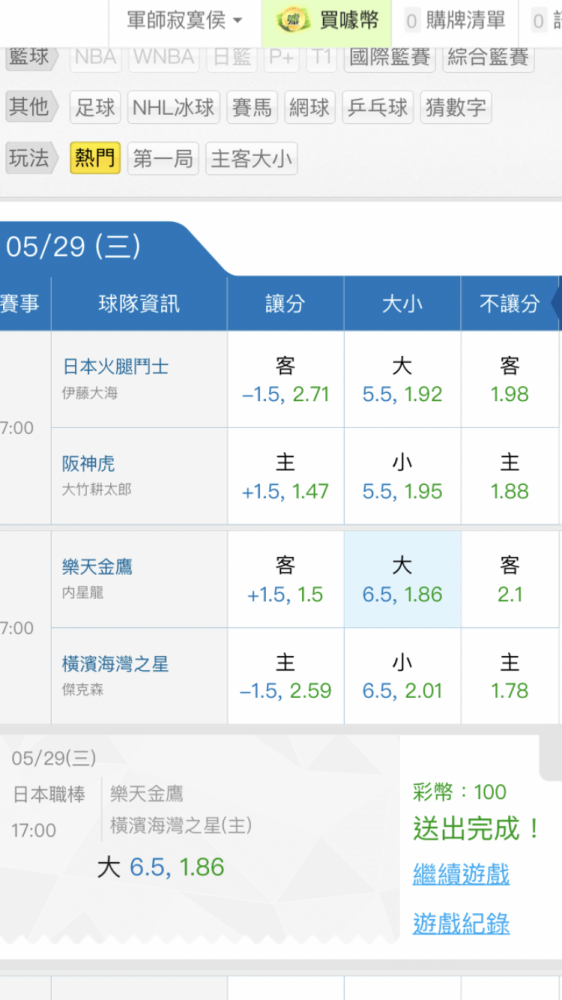This screenshot has height=1000, width=562.
Task: Pick 小 5.5, 1.95 under odds
Action: click(402, 476)
